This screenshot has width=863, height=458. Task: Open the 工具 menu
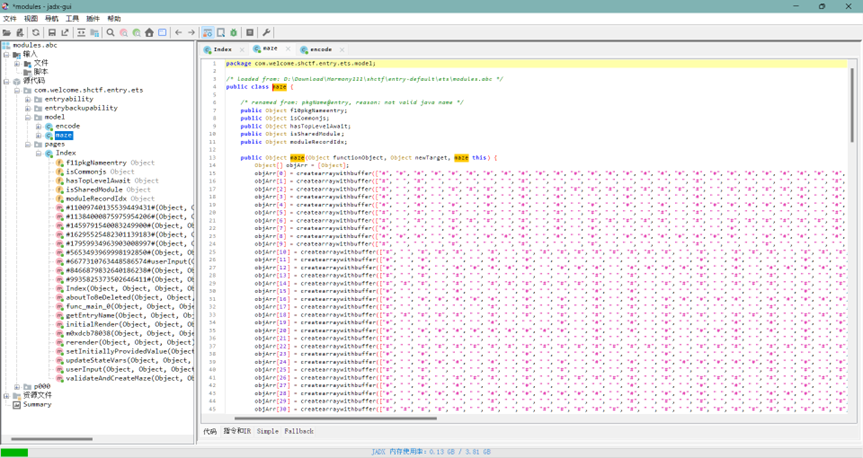73,19
